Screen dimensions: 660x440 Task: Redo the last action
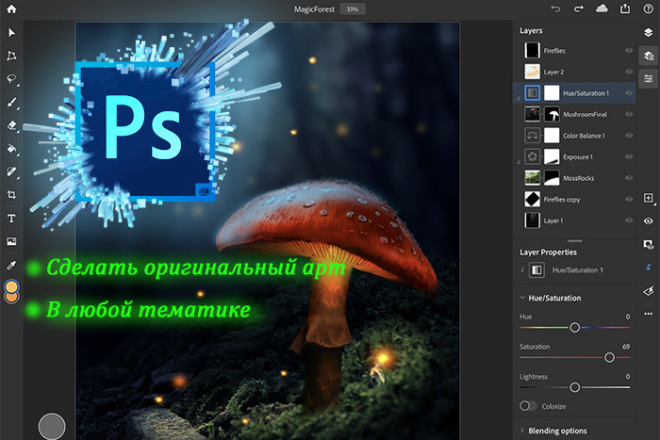[579, 9]
